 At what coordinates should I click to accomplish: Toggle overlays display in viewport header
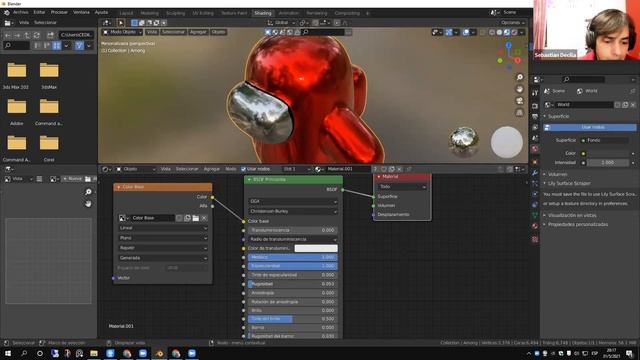pos(466,32)
